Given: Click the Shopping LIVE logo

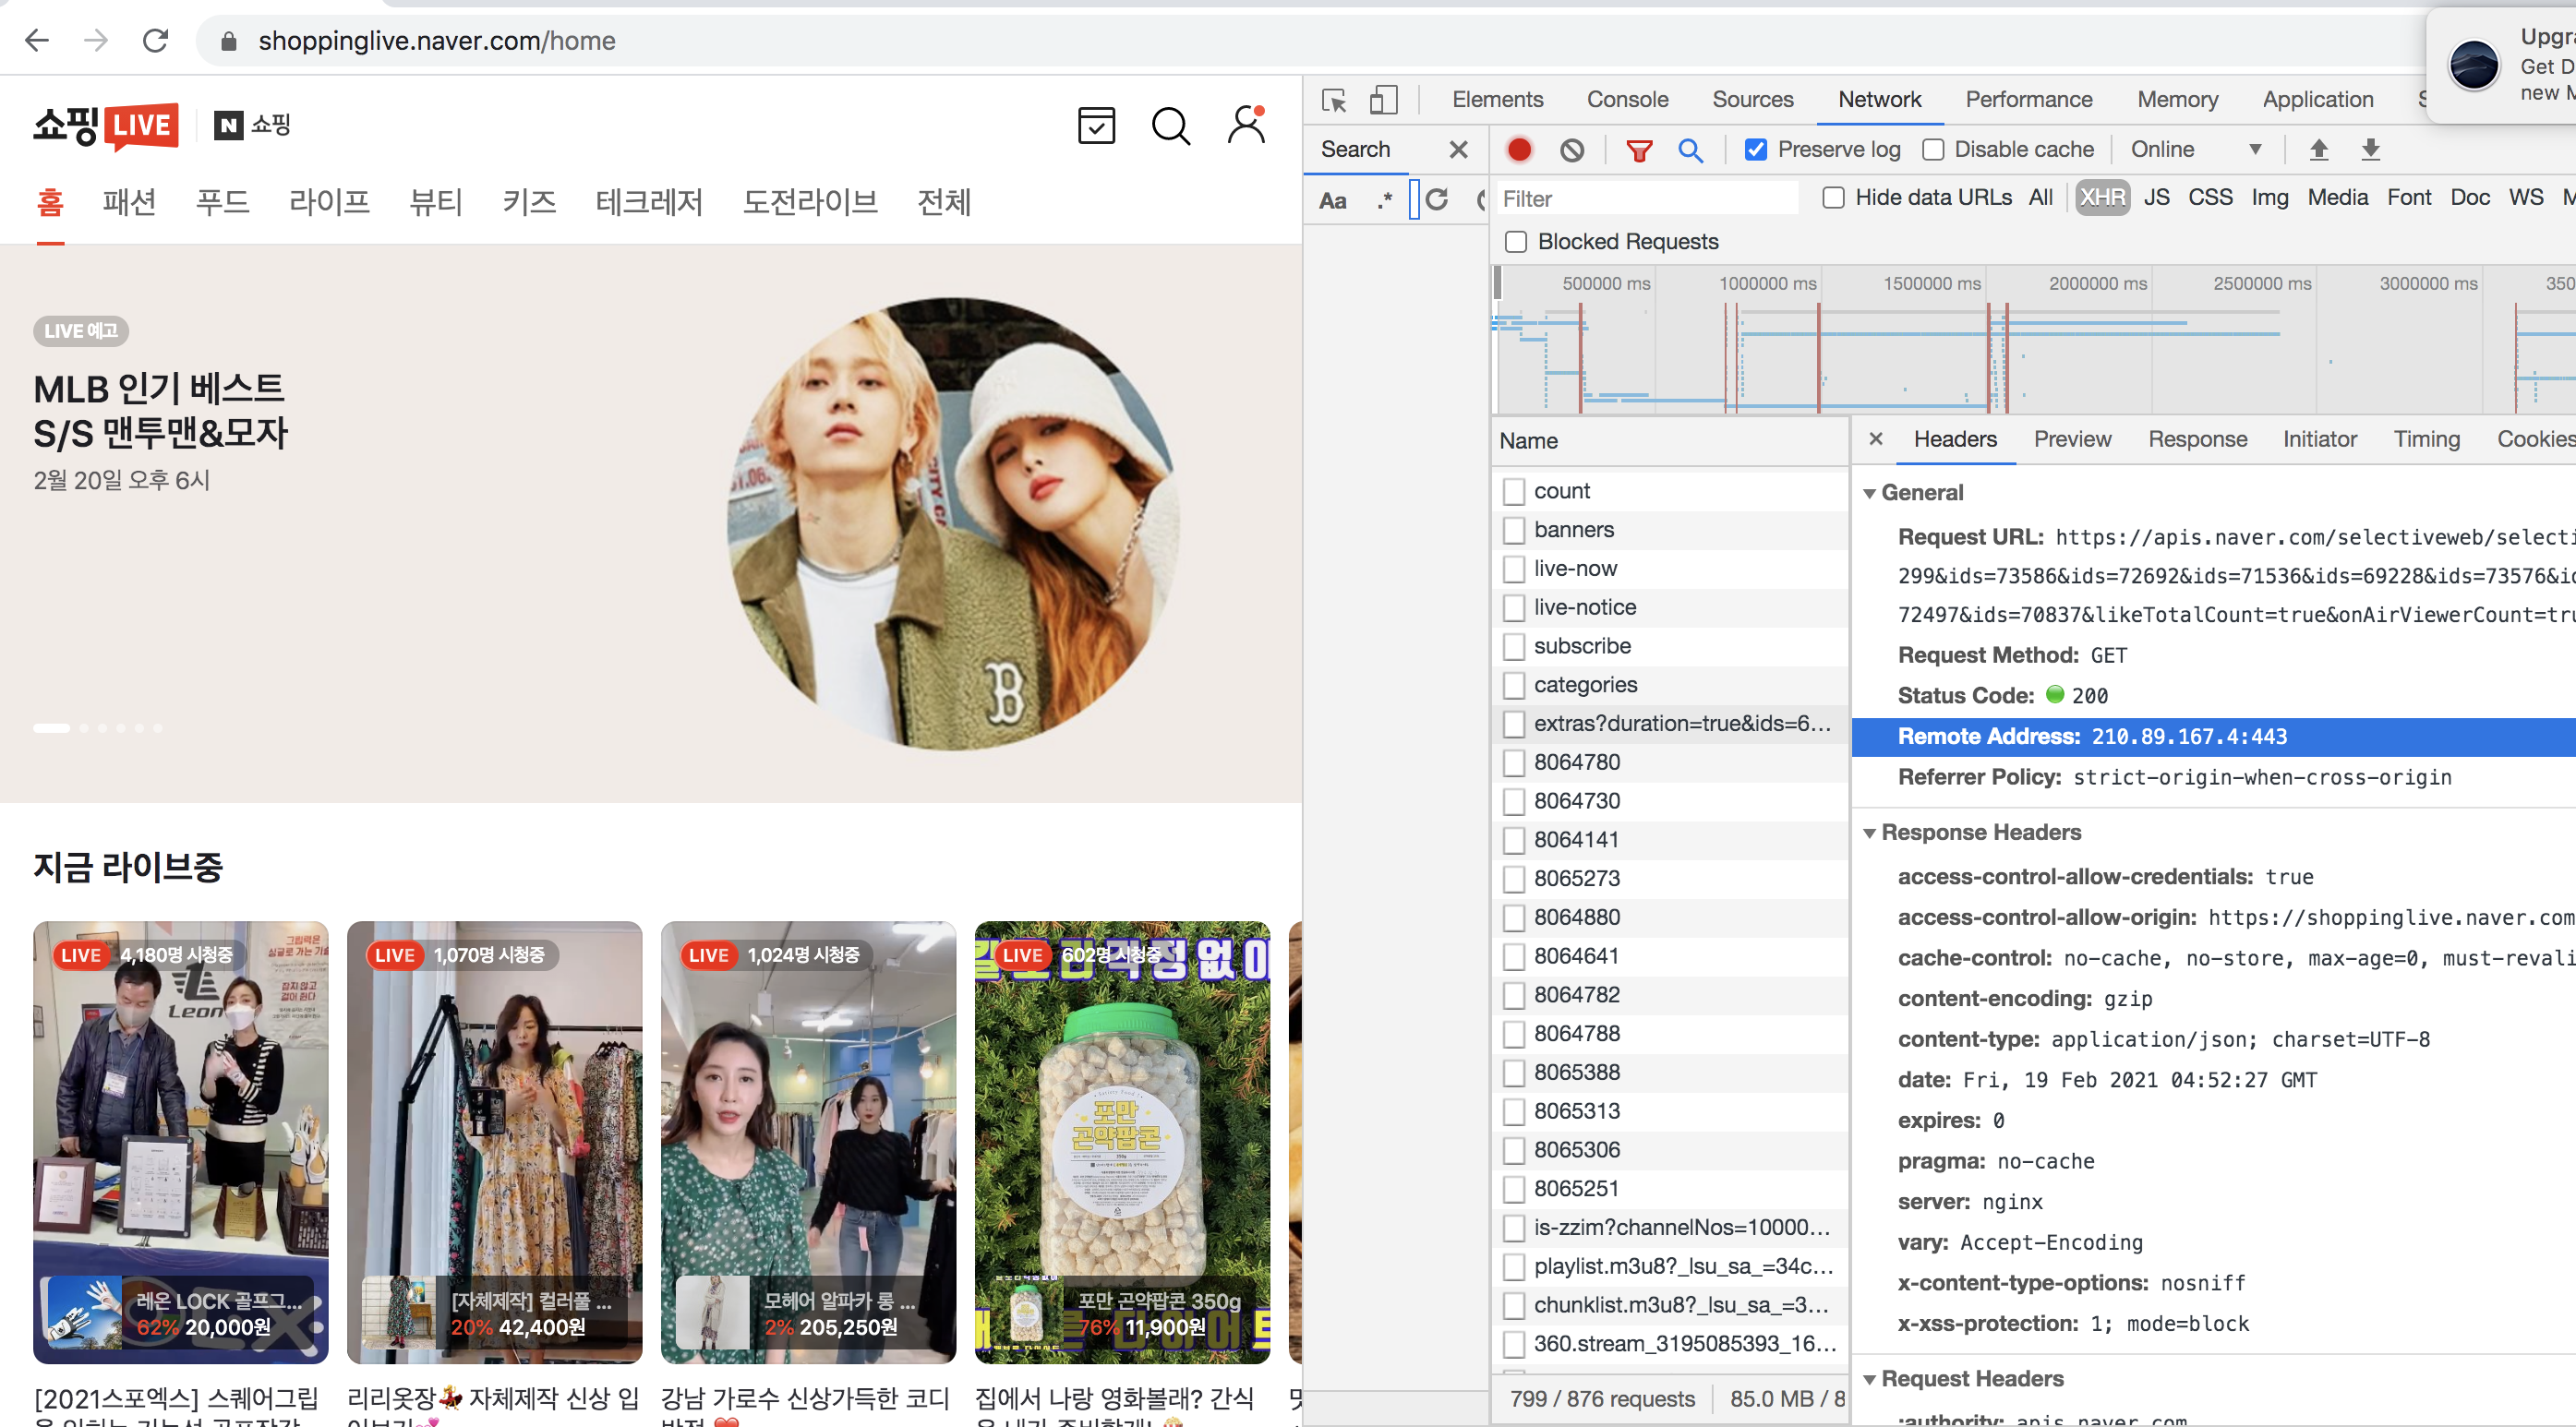Looking at the screenshot, I should [107, 126].
